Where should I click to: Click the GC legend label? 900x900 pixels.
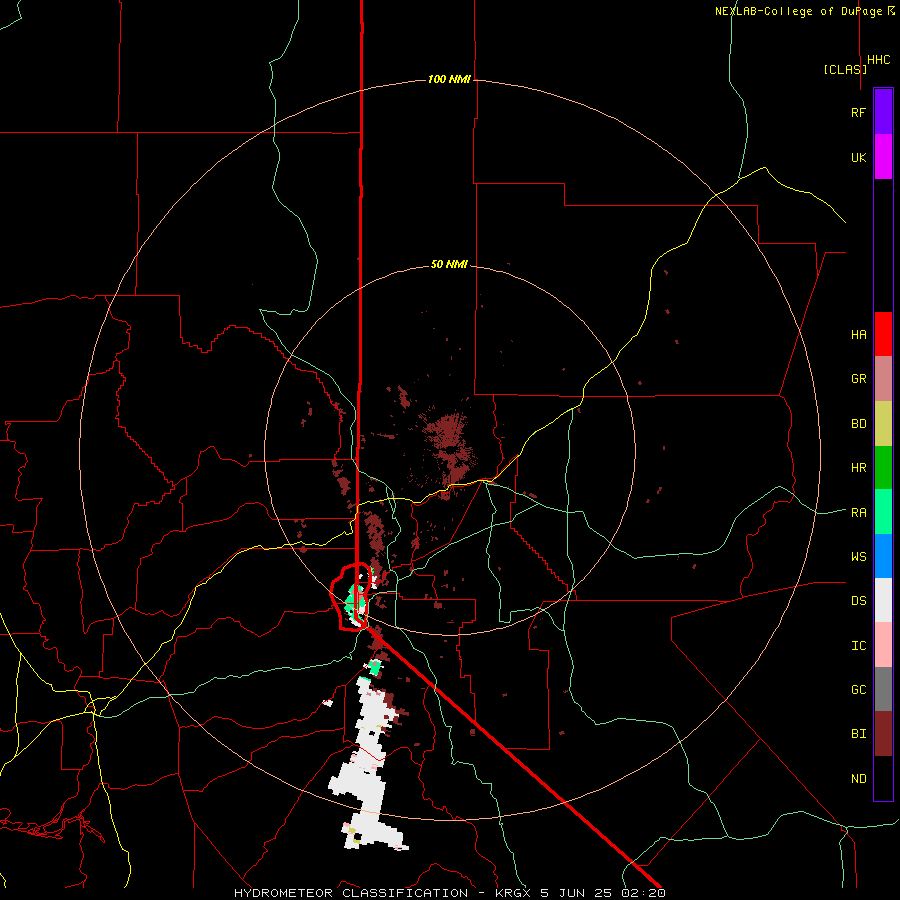tap(858, 690)
